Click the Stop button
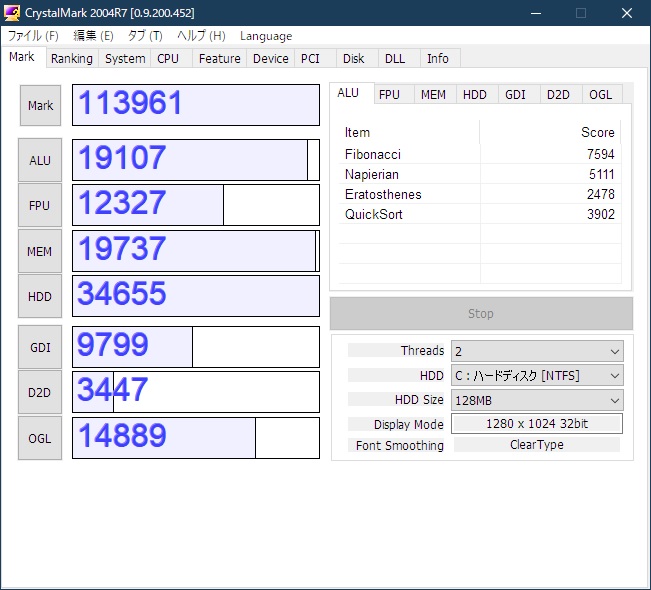Screen dimensions: 651x590 pyautogui.click(x=481, y=313)
